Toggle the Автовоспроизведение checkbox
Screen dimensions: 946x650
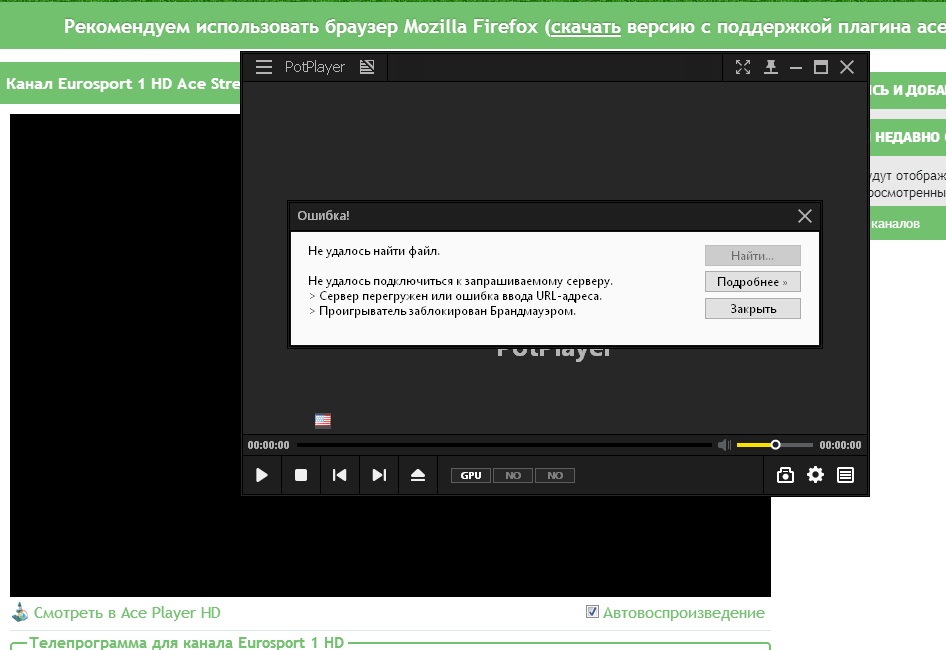click(x=592, y=612)
